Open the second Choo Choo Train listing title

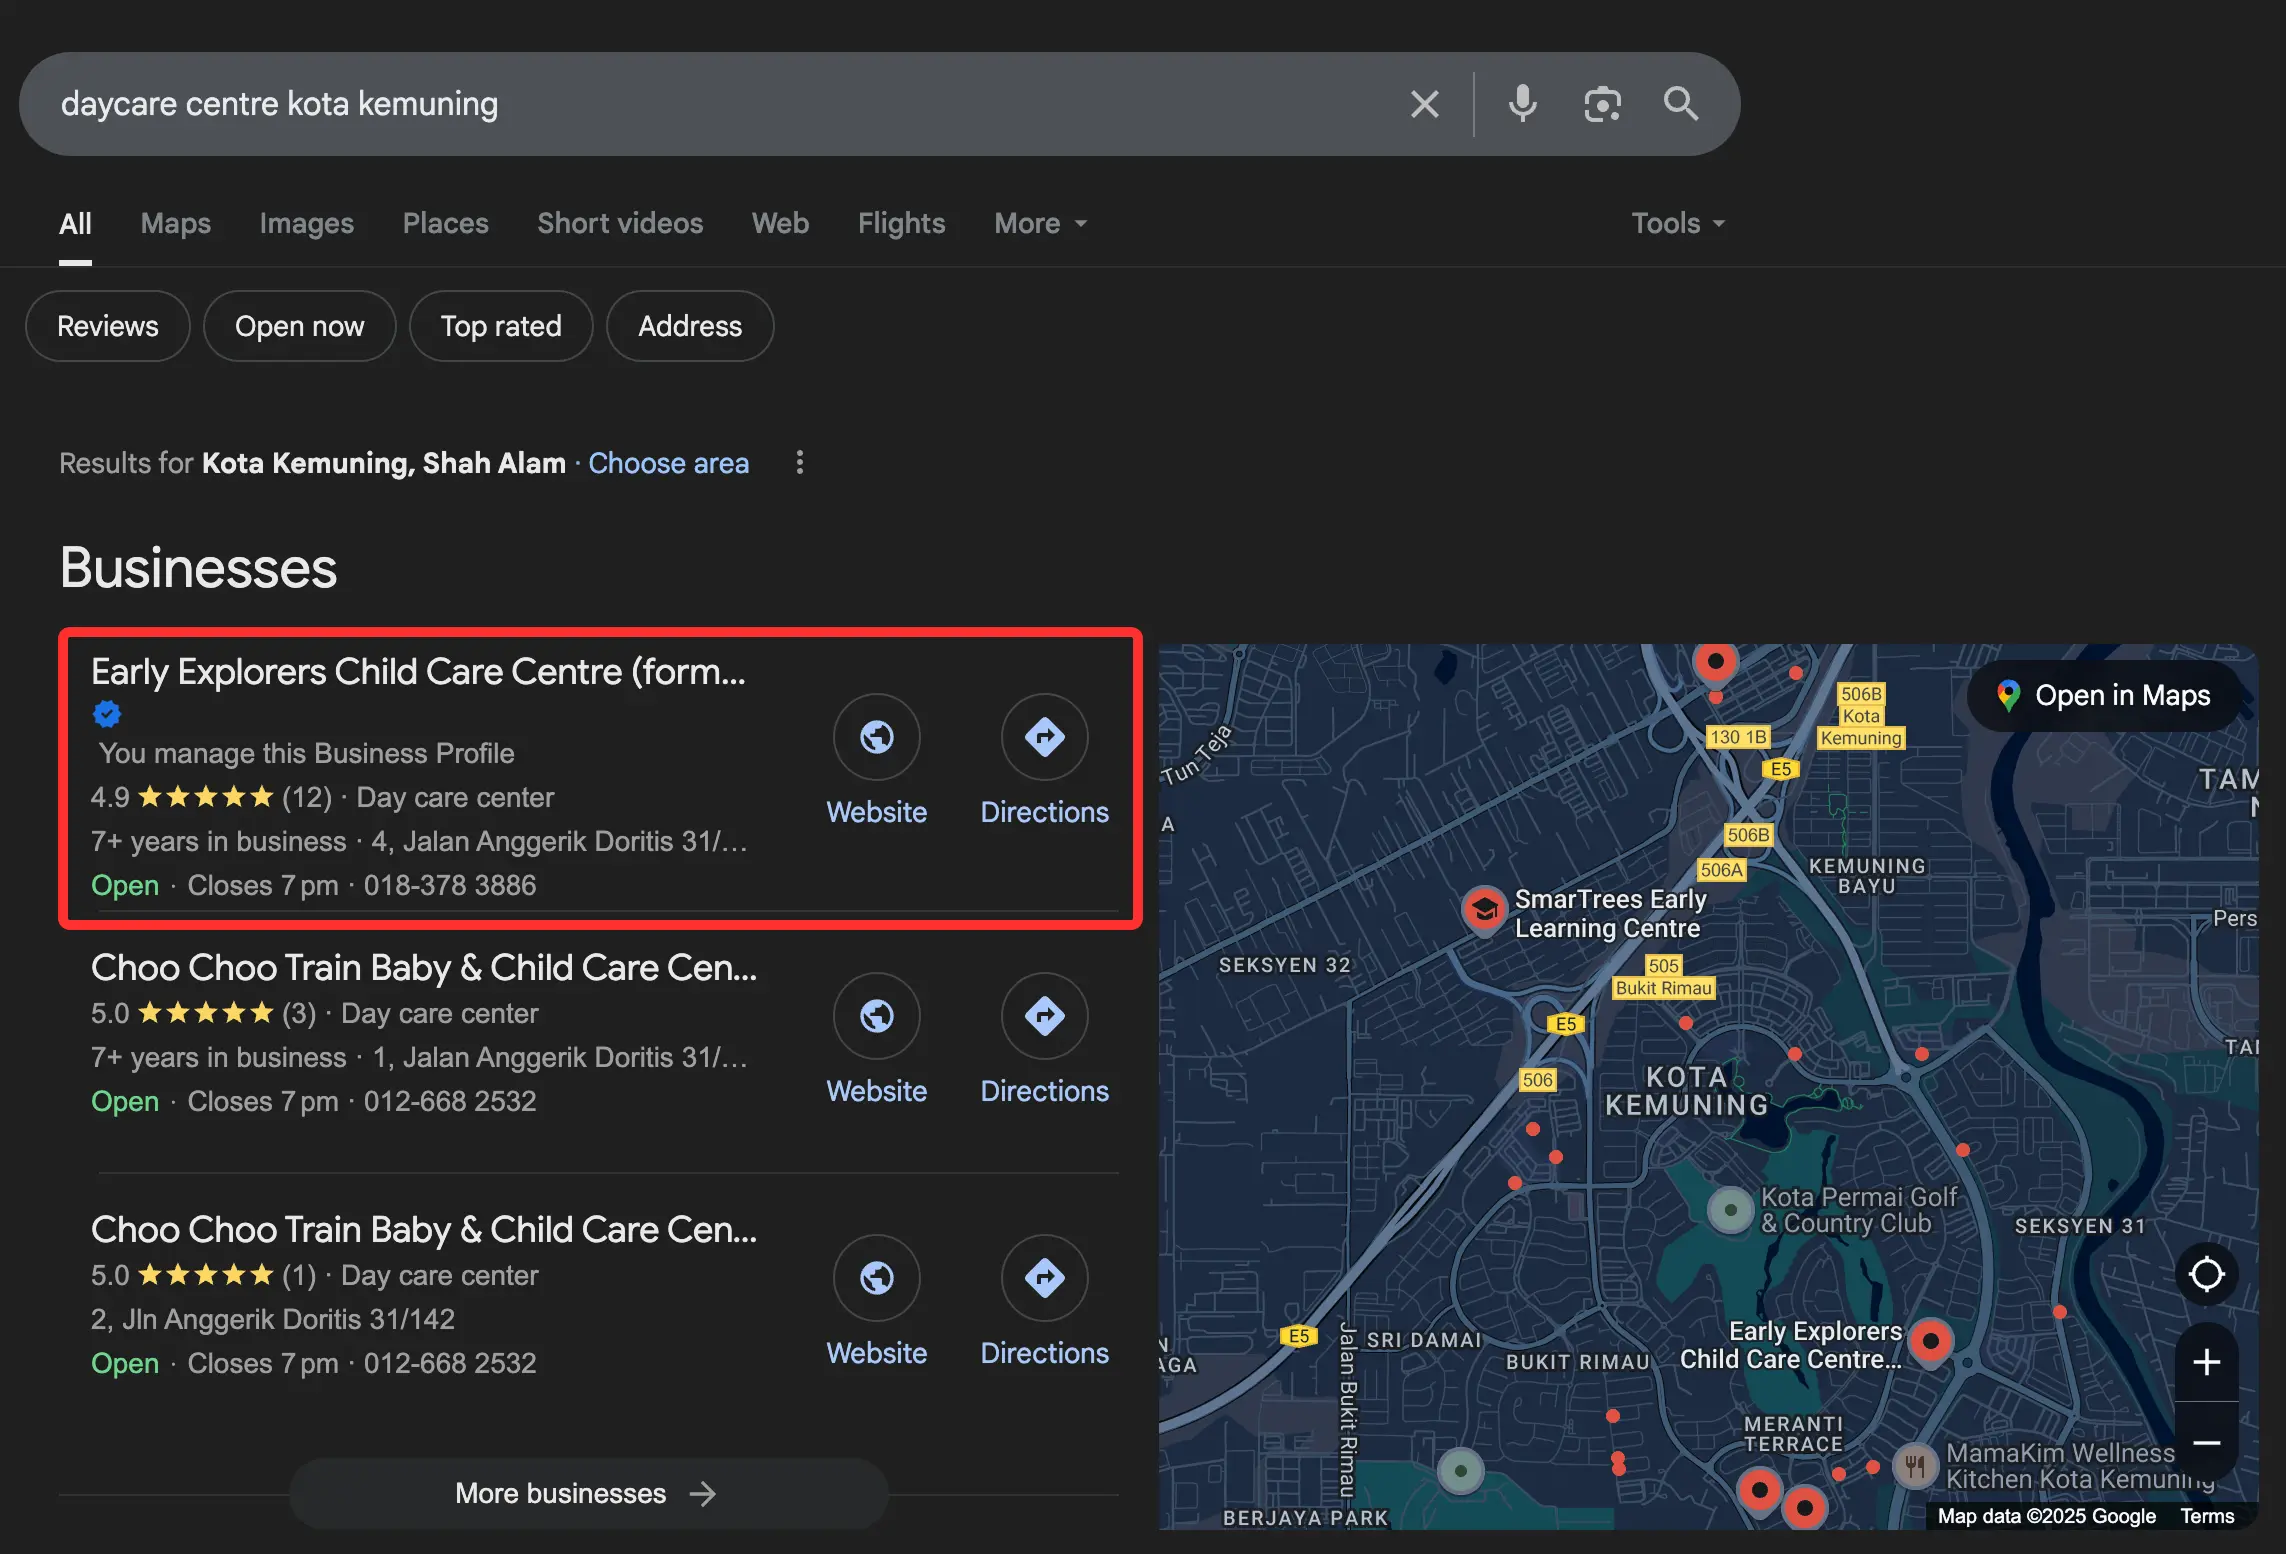pyautogui.click(x=424, y=1230)
